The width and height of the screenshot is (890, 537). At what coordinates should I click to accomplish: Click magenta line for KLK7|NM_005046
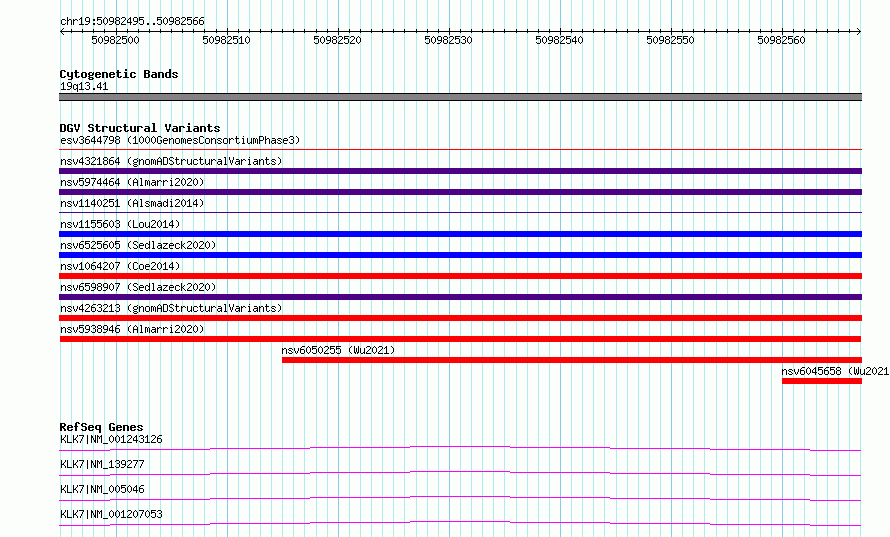point(460,498)
